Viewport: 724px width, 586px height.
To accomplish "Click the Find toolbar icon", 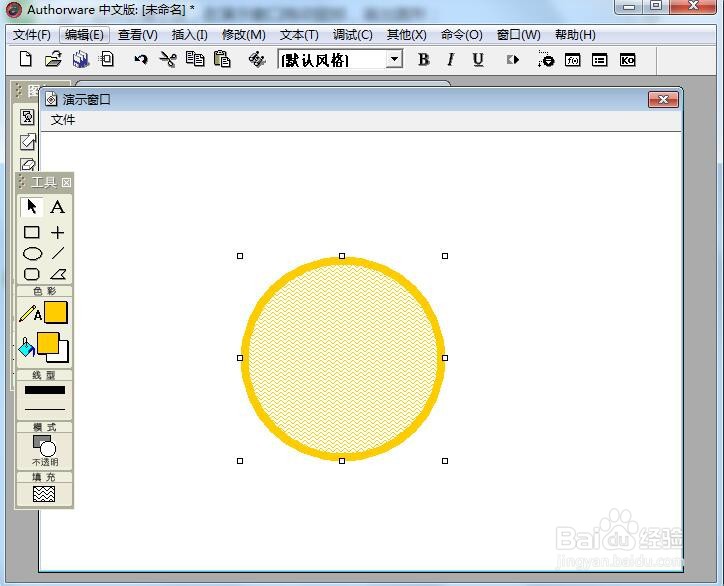I will point(257,60).
